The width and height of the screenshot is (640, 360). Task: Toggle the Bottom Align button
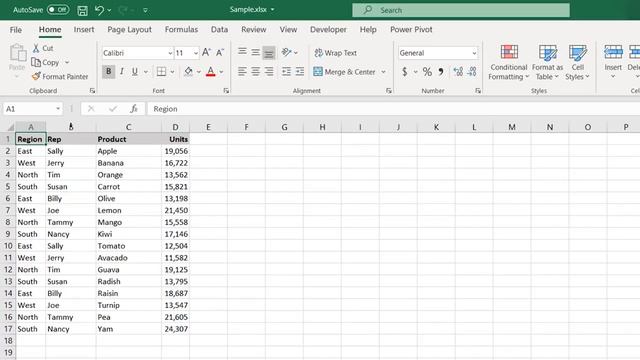pyautogui.click(x=269, y=53)
